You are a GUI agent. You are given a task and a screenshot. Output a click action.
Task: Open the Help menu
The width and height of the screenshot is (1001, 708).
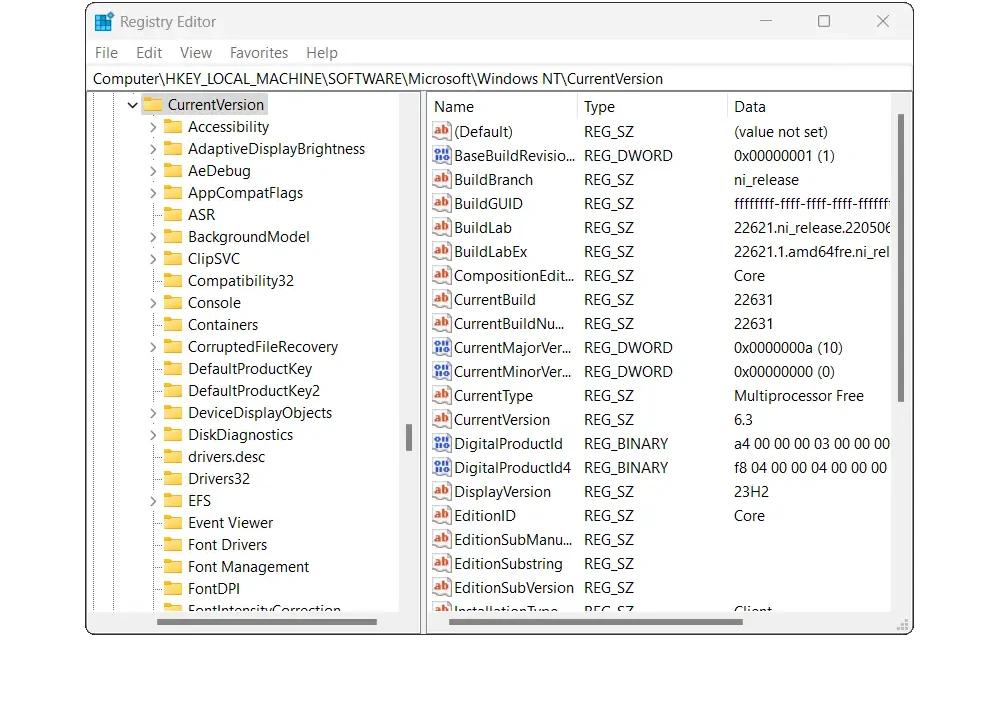point(322,53)
